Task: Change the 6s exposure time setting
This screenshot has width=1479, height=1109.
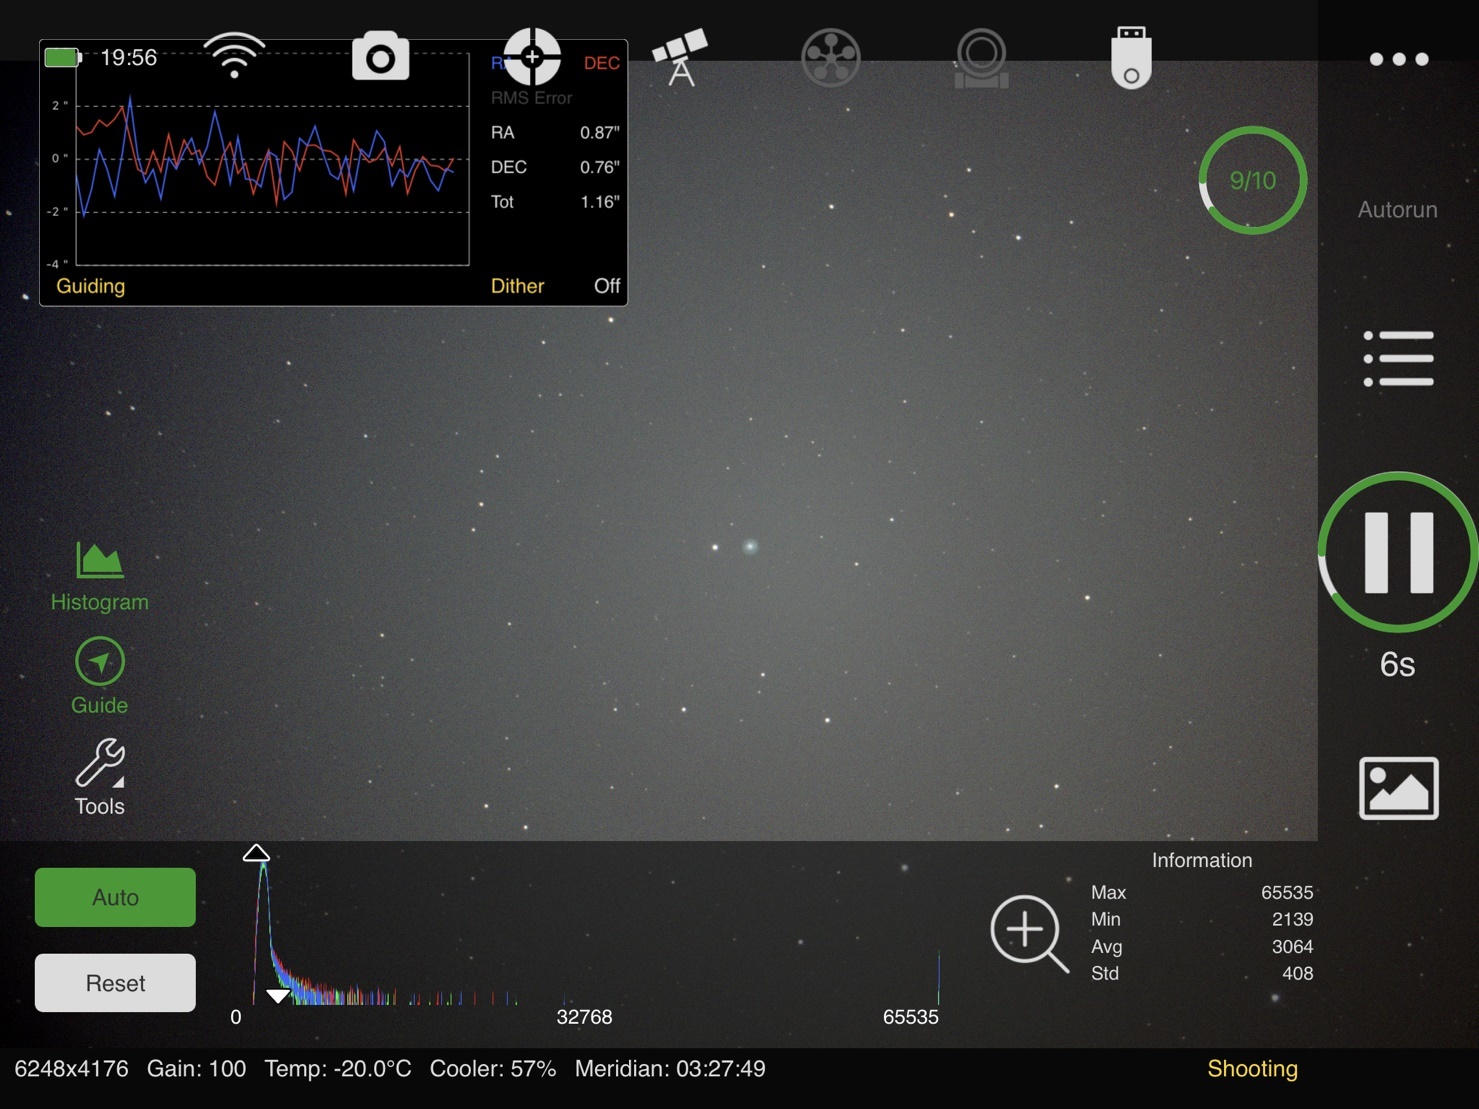Action: coord(1397,665)
